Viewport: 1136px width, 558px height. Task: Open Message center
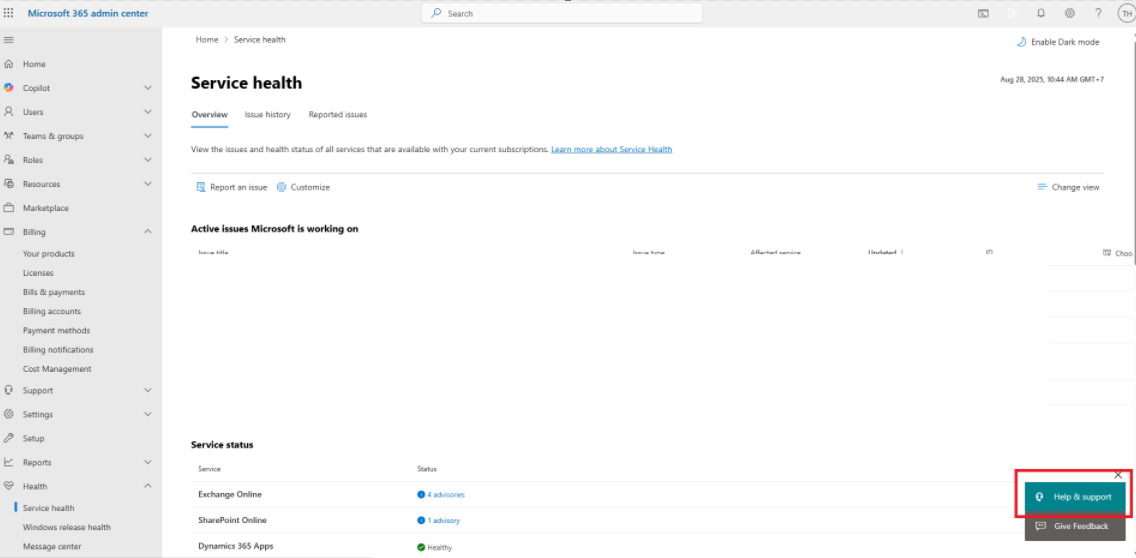coord(52,546)
